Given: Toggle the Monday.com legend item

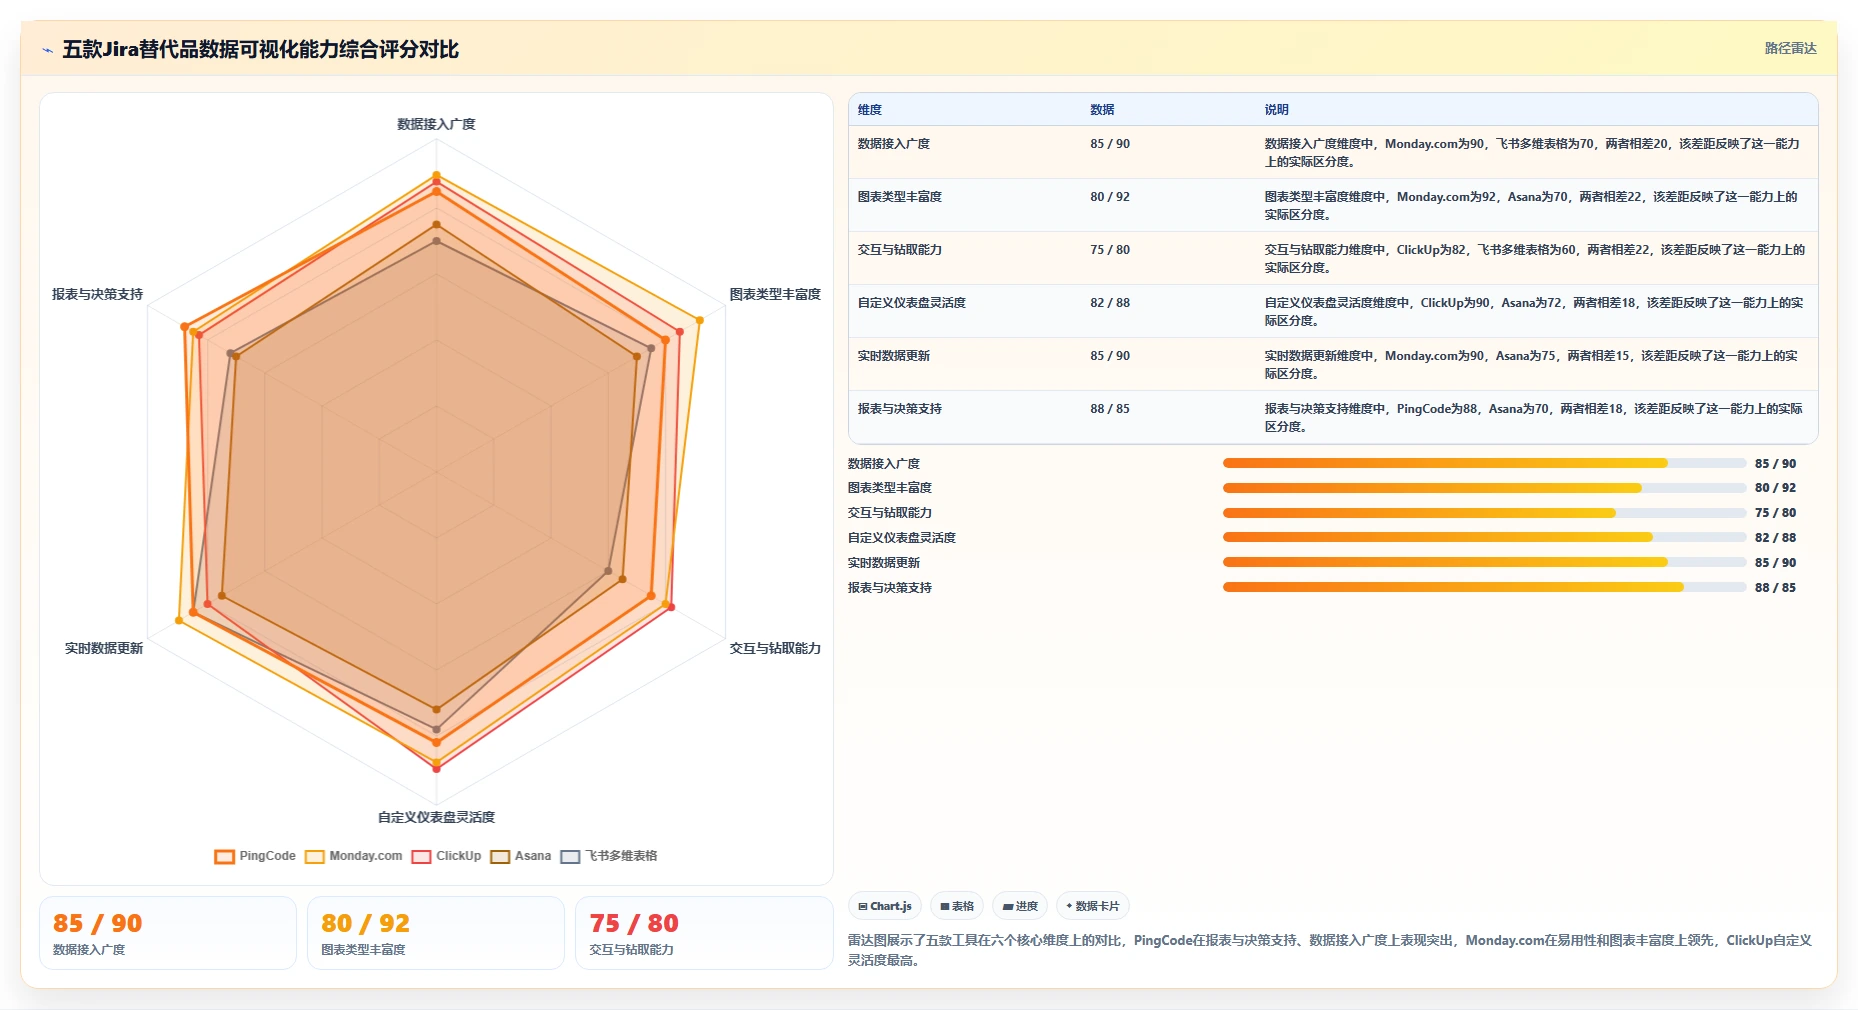Looking at the screenshot, I should point(353,856).
